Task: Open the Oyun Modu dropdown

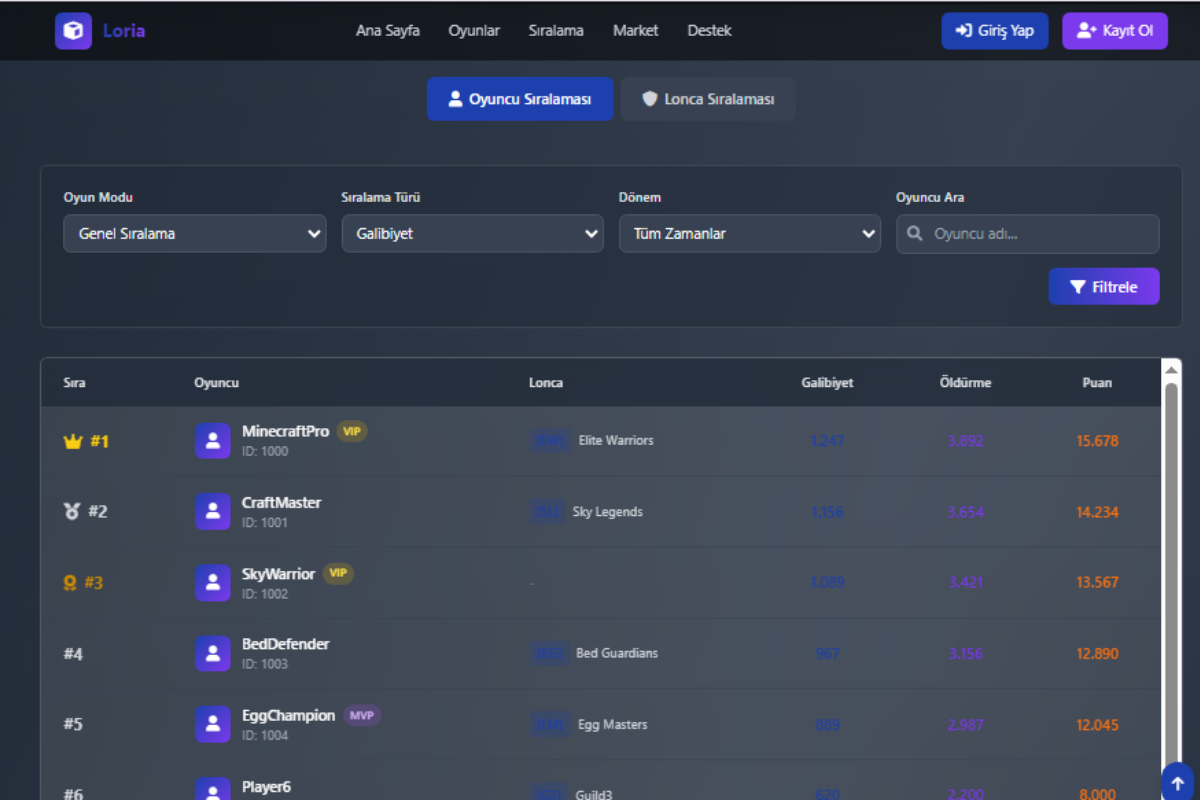Action: coord(194,234)
